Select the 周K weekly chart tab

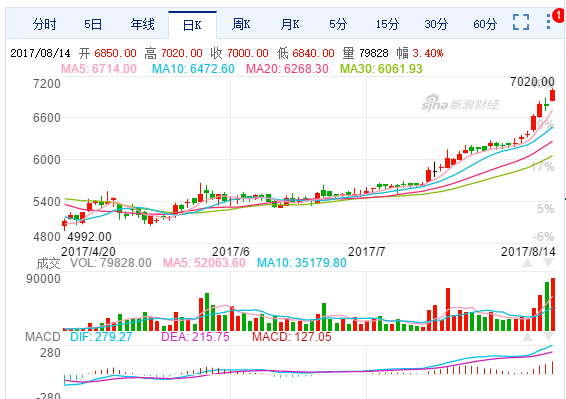pyautogui.click(x=241, y=25)
